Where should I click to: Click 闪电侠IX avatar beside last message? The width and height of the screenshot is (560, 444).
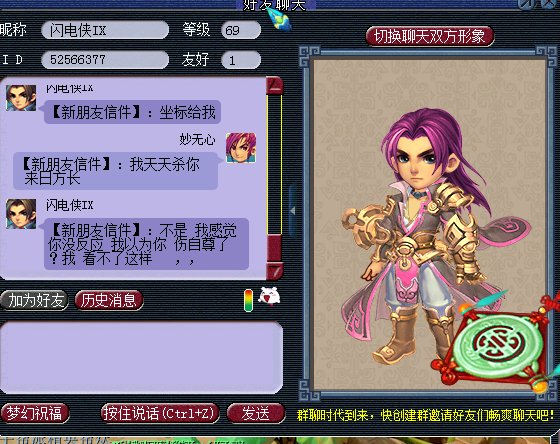(21, 214)
